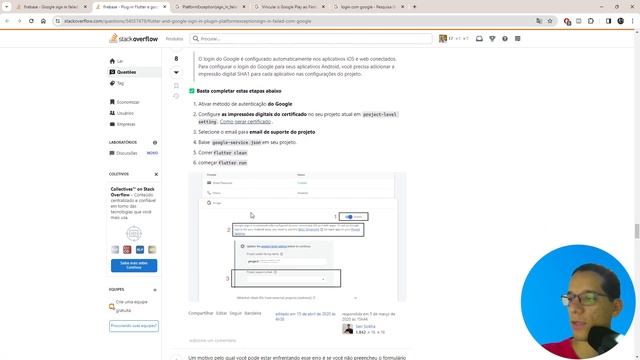Open the Produtos menu in the header
This screenshot has width=640, height=360.
click(174, 39)
